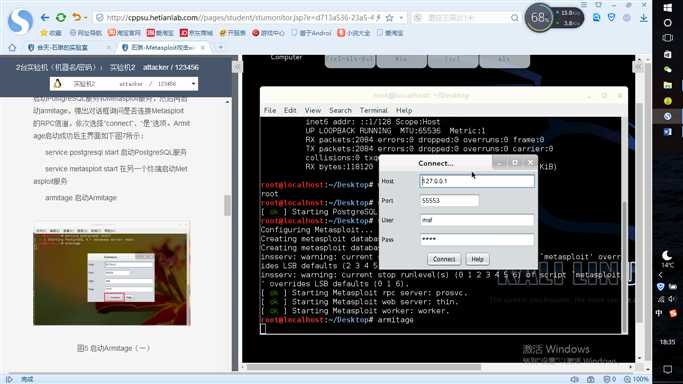Open a new browser tab
Viewport: 683px width, 384px height.
click(x=221, y=47)
